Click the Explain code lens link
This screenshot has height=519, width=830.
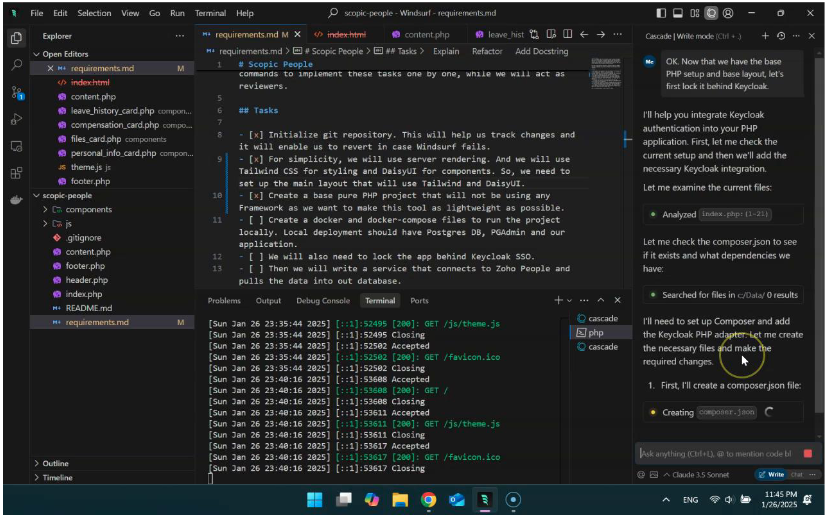click(x=446, y=51)
